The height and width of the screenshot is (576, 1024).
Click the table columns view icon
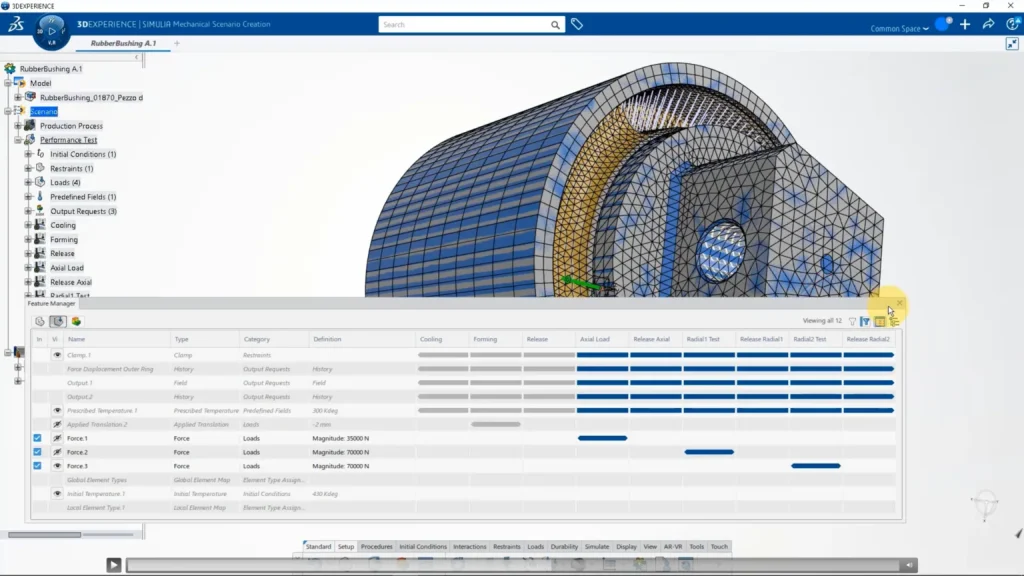click(880, 321)
